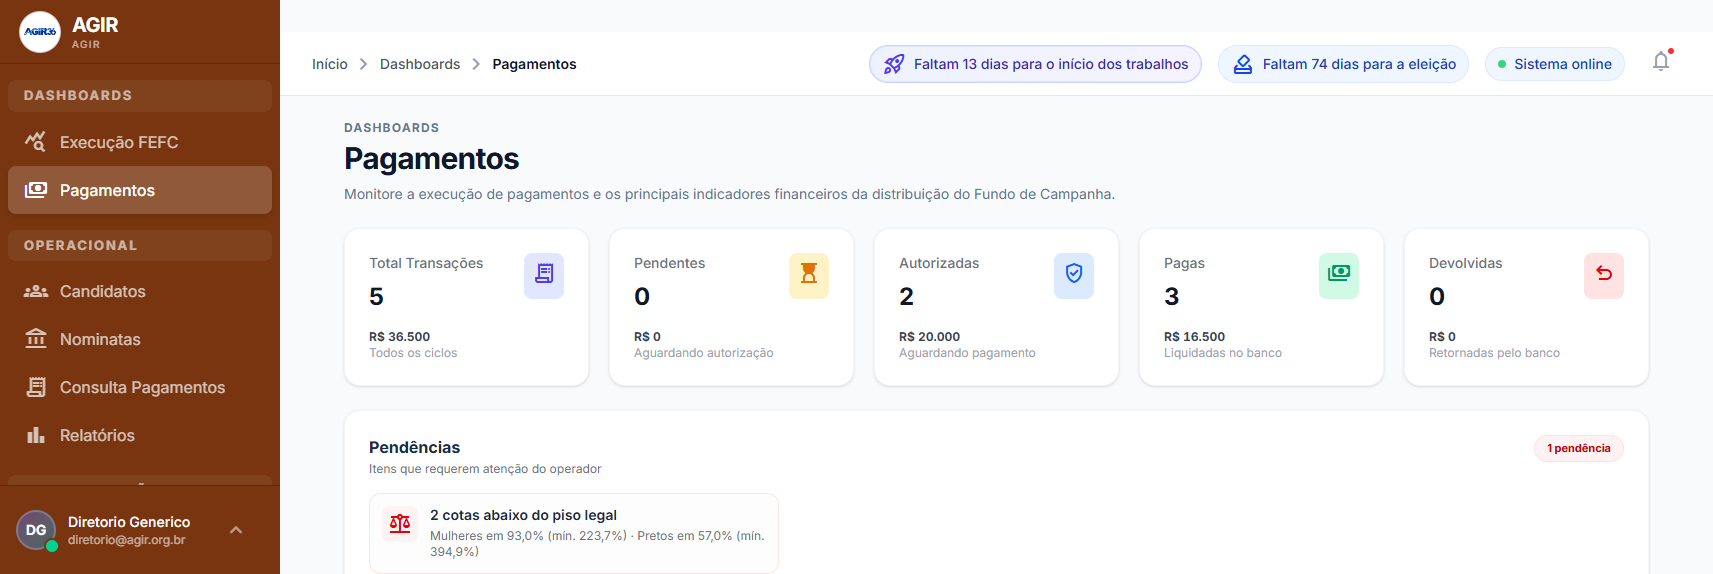
Task: Open Nominatas page
Action: (x=140, y=339)
